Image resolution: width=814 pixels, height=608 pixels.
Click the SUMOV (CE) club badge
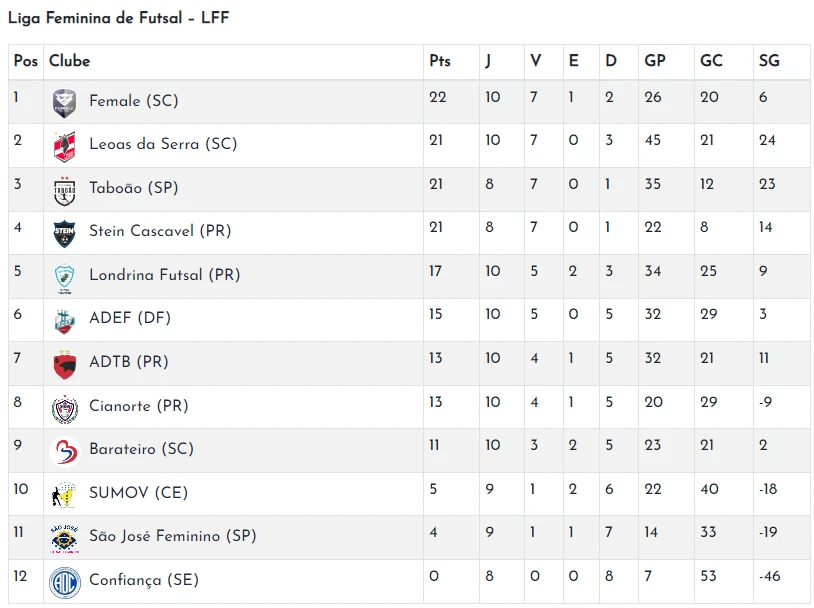pyautogui.click(x=65, y=494)
